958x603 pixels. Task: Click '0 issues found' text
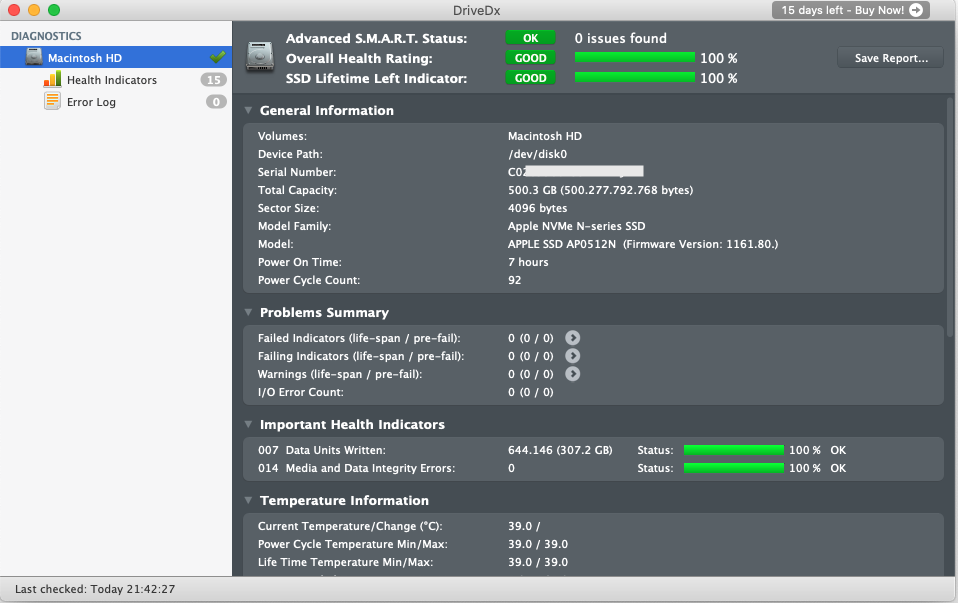tap(620, 38)
